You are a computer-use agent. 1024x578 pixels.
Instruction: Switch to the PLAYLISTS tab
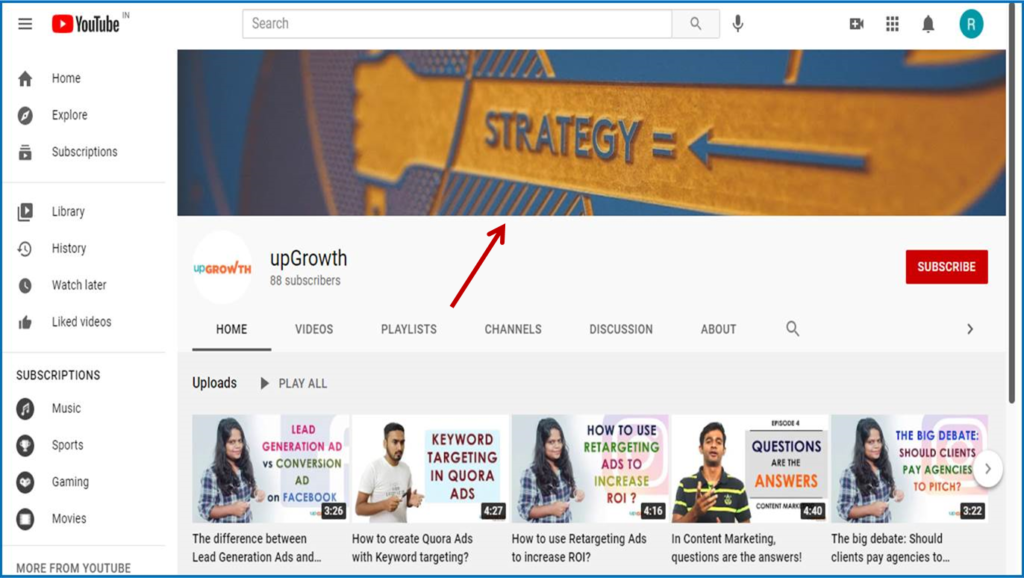tap(409, 329)
